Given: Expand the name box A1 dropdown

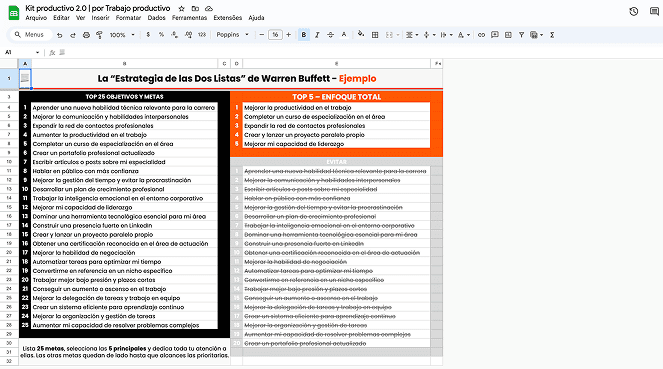Looking at the screenshot, I should tap(37, 52).
